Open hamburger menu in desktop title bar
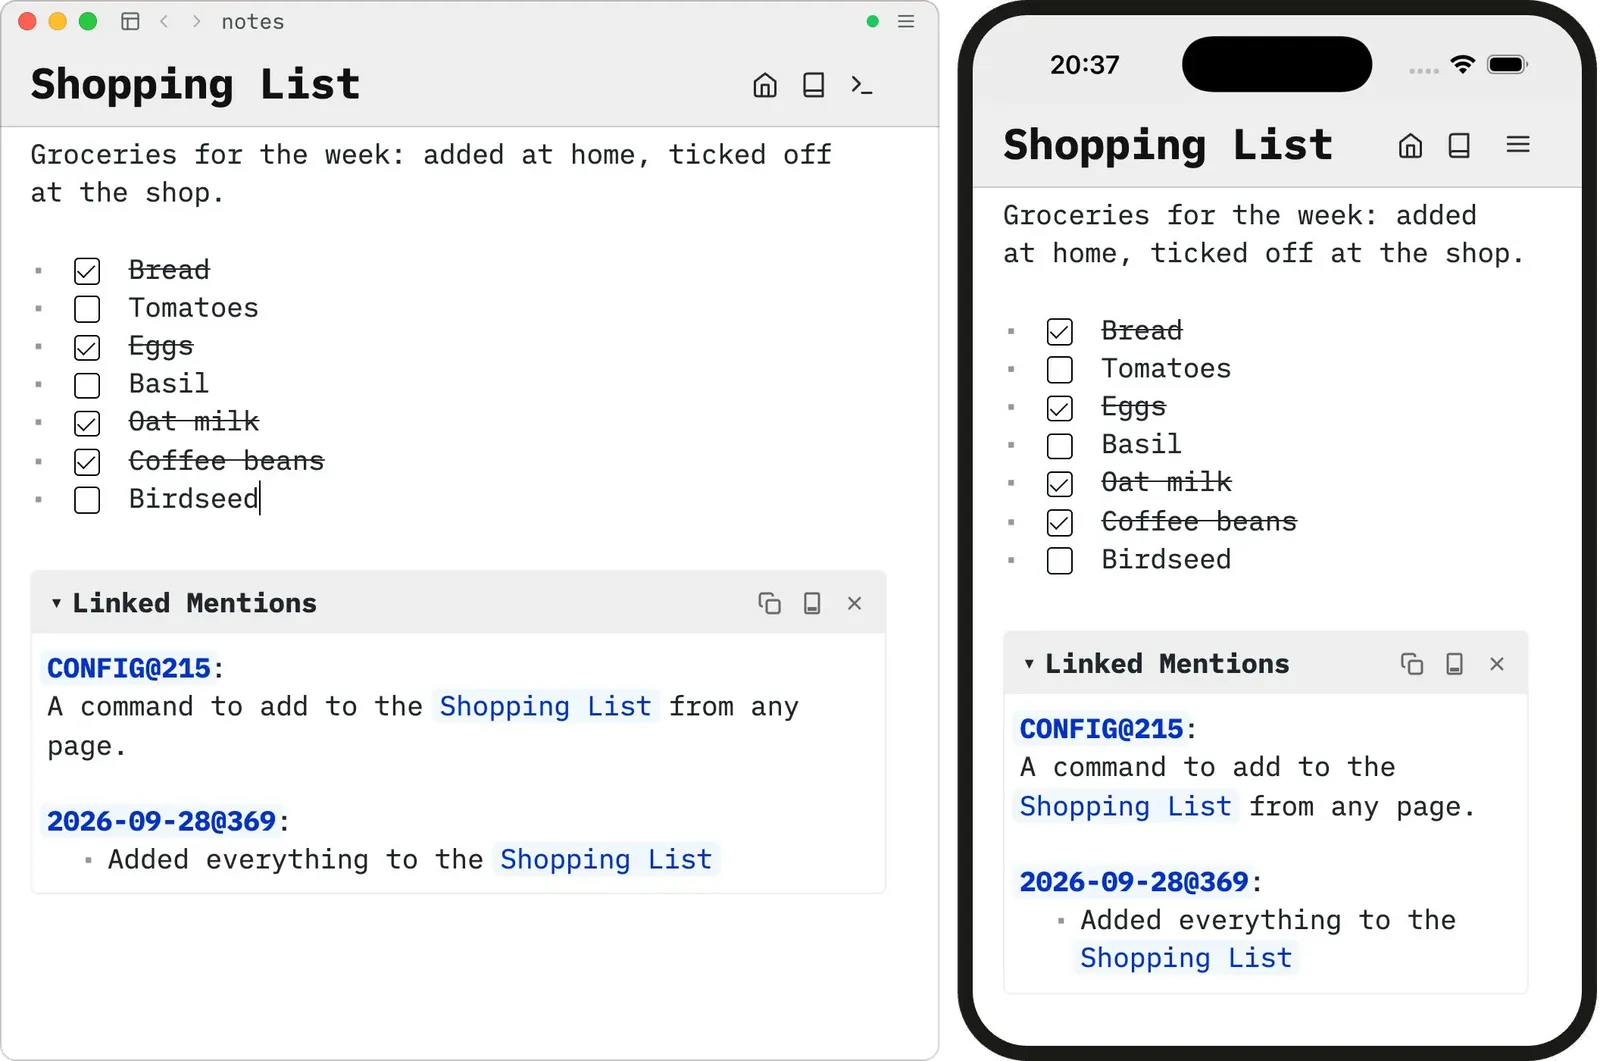The width and height of the screenshot is (1600, 1061). point(906,21)
